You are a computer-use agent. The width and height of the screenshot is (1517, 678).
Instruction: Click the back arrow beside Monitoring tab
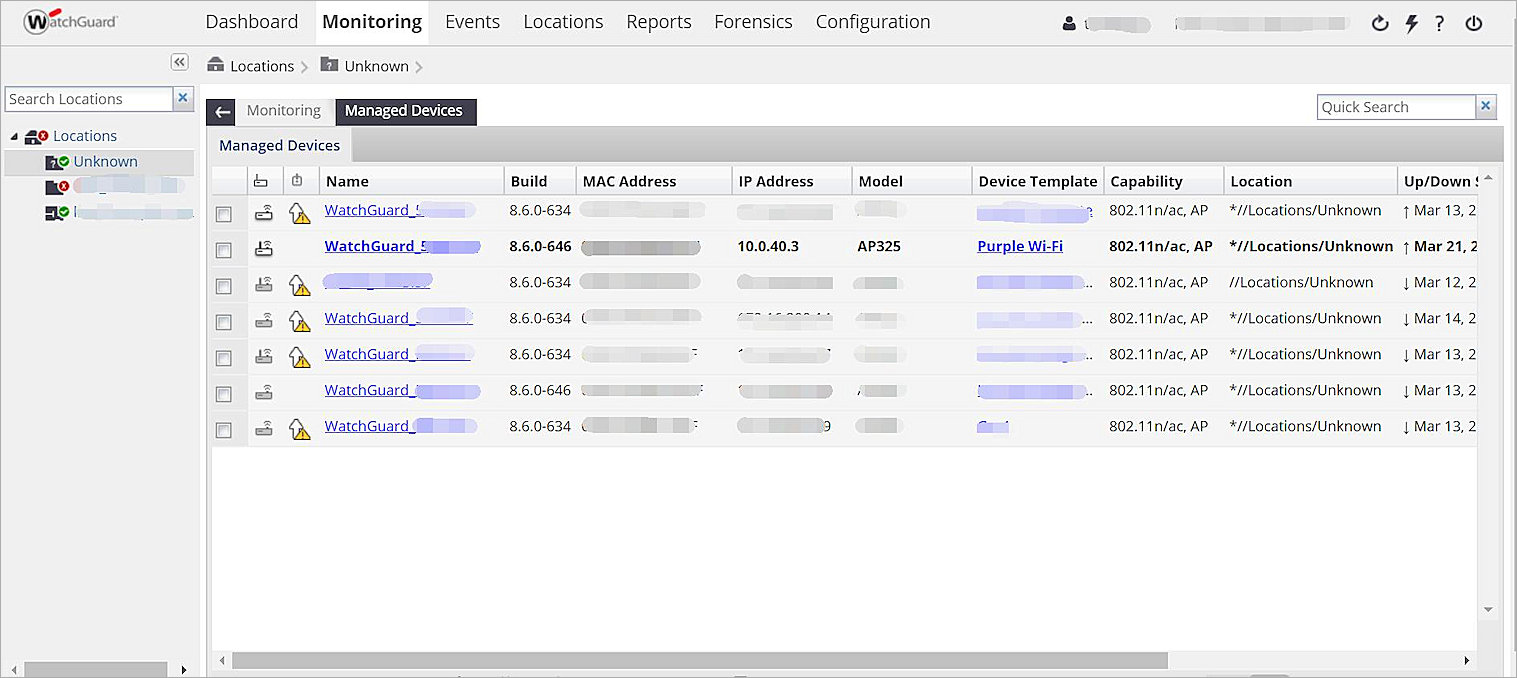tap(222, 112)
